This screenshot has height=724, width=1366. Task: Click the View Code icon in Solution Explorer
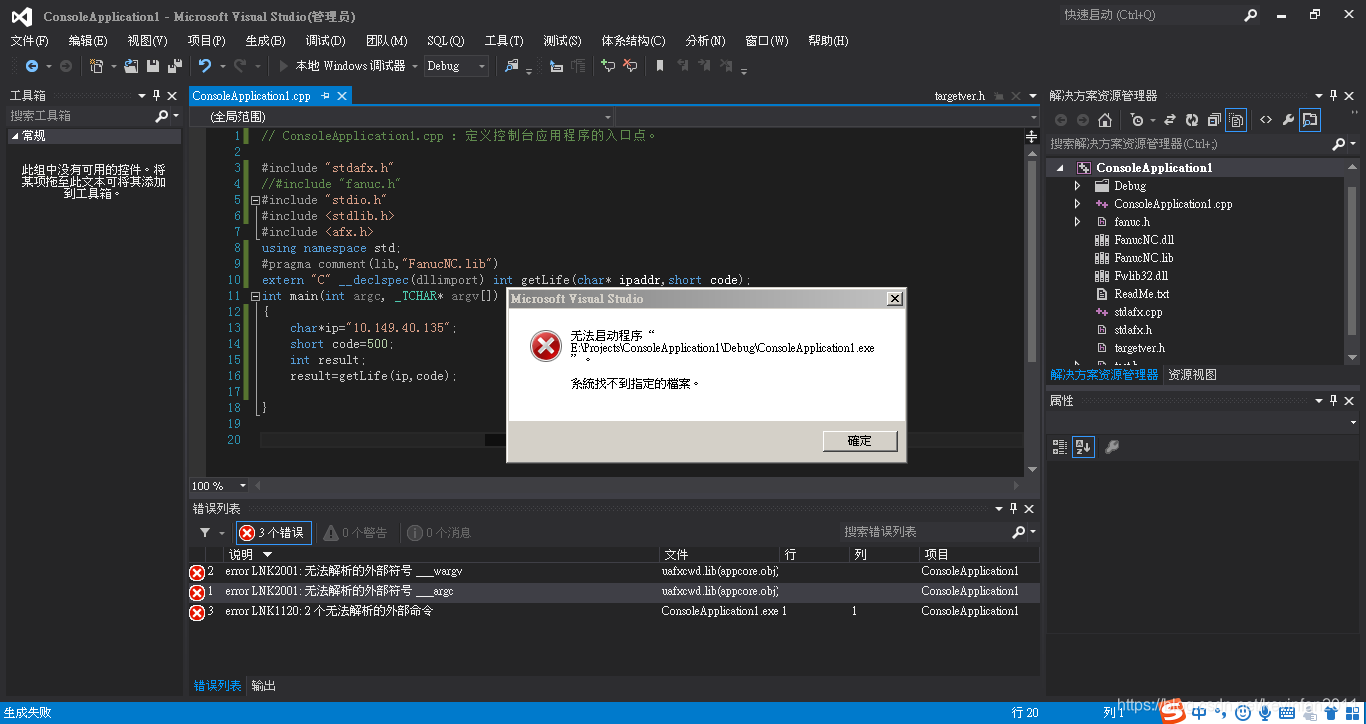1266,120
